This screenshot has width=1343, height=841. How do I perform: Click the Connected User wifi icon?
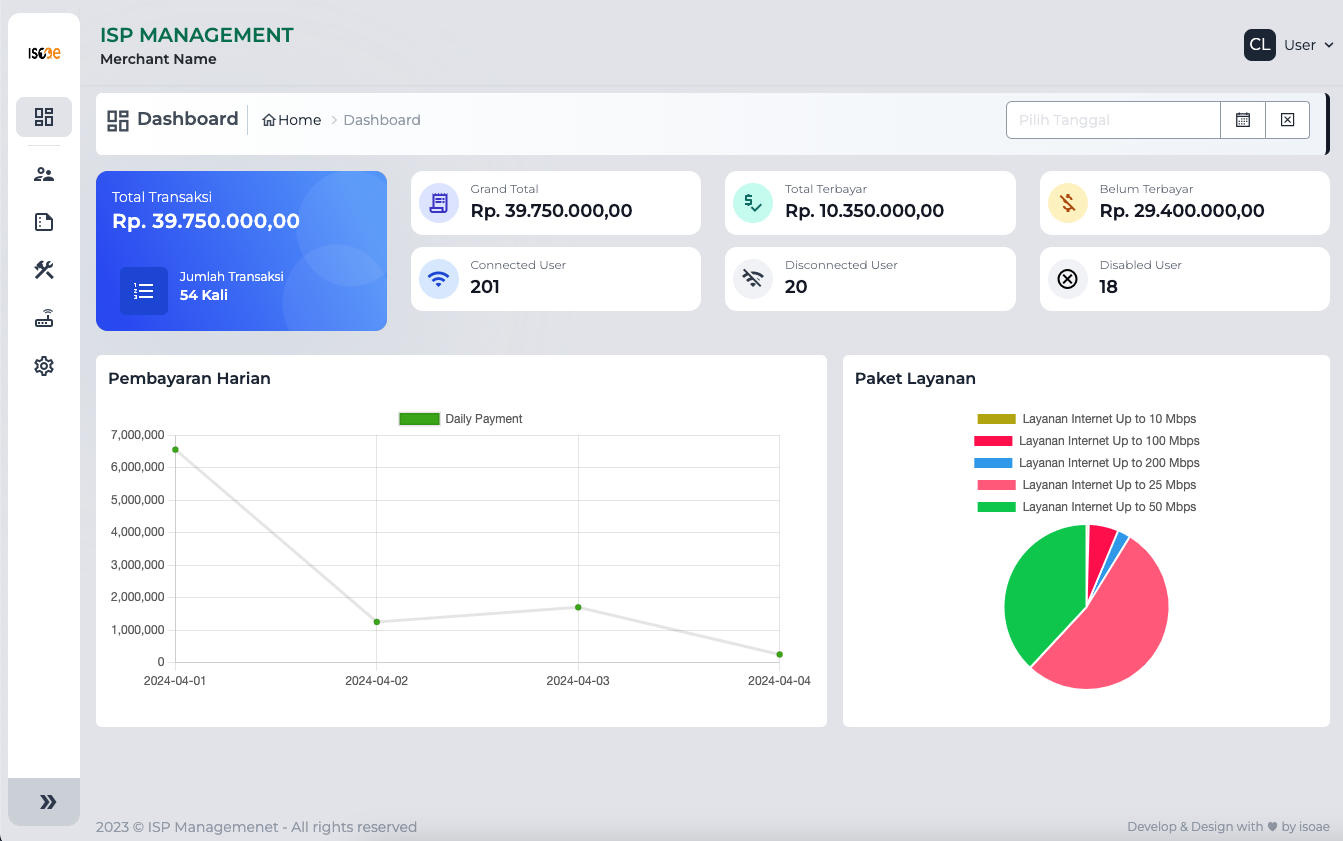[x=439, y=279]
